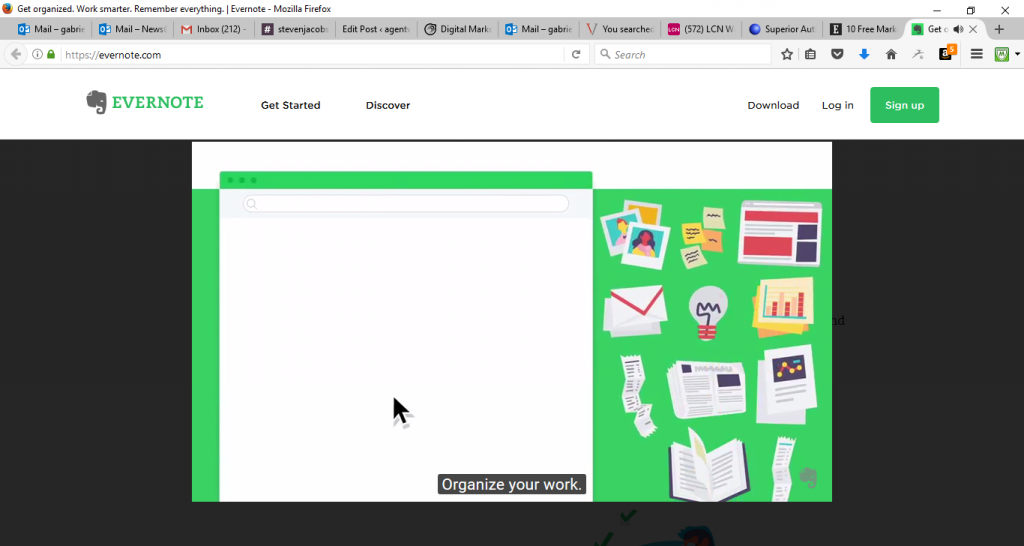This screenshot has width=1024, height=546.
Task: Go back with the browser back arrow
Action: [x=16, y=55]
